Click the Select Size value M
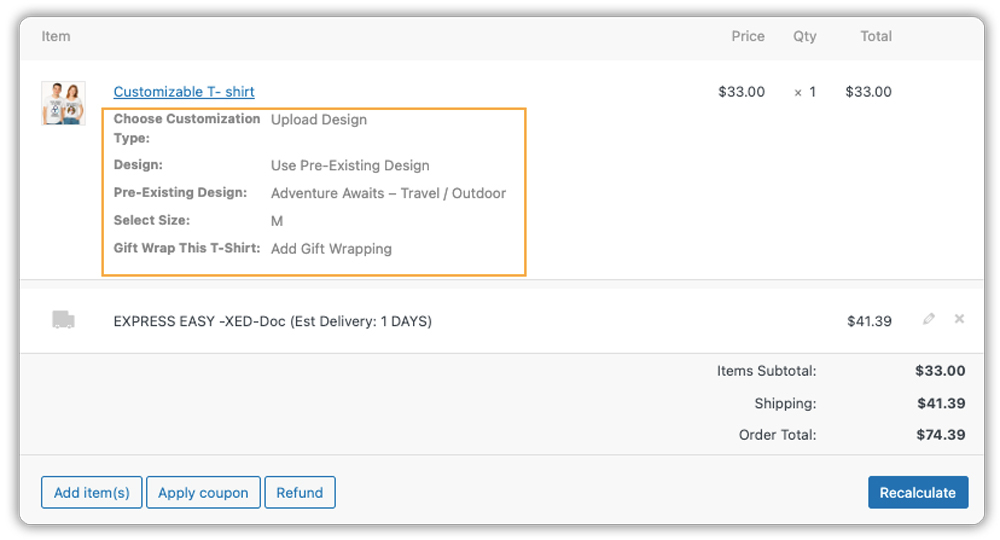The image size is (1000, 540). click(277, 221)
